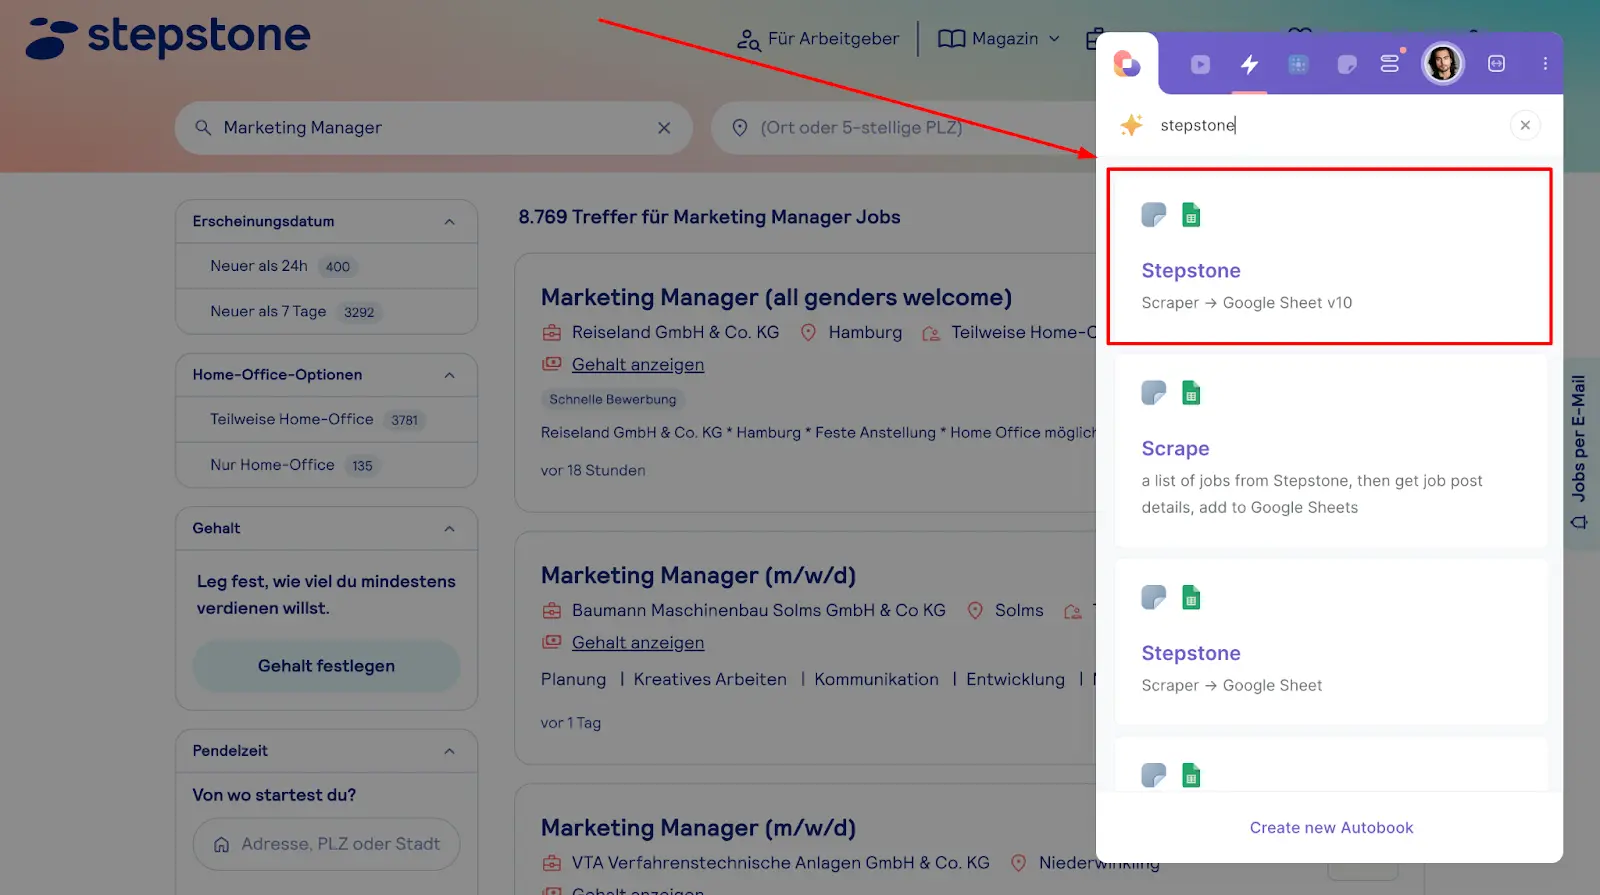
Task: Click the Schnelle Bewerbung badge
Action: point(613,399)
